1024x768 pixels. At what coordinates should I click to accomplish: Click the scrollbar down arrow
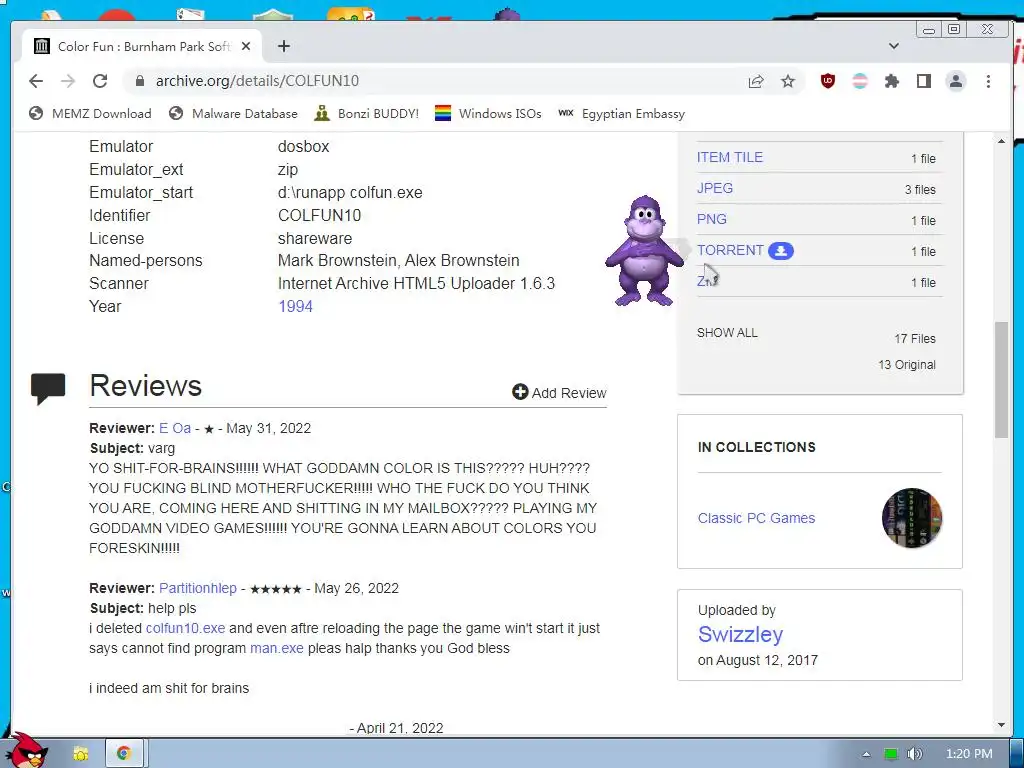coord(1001,725)
